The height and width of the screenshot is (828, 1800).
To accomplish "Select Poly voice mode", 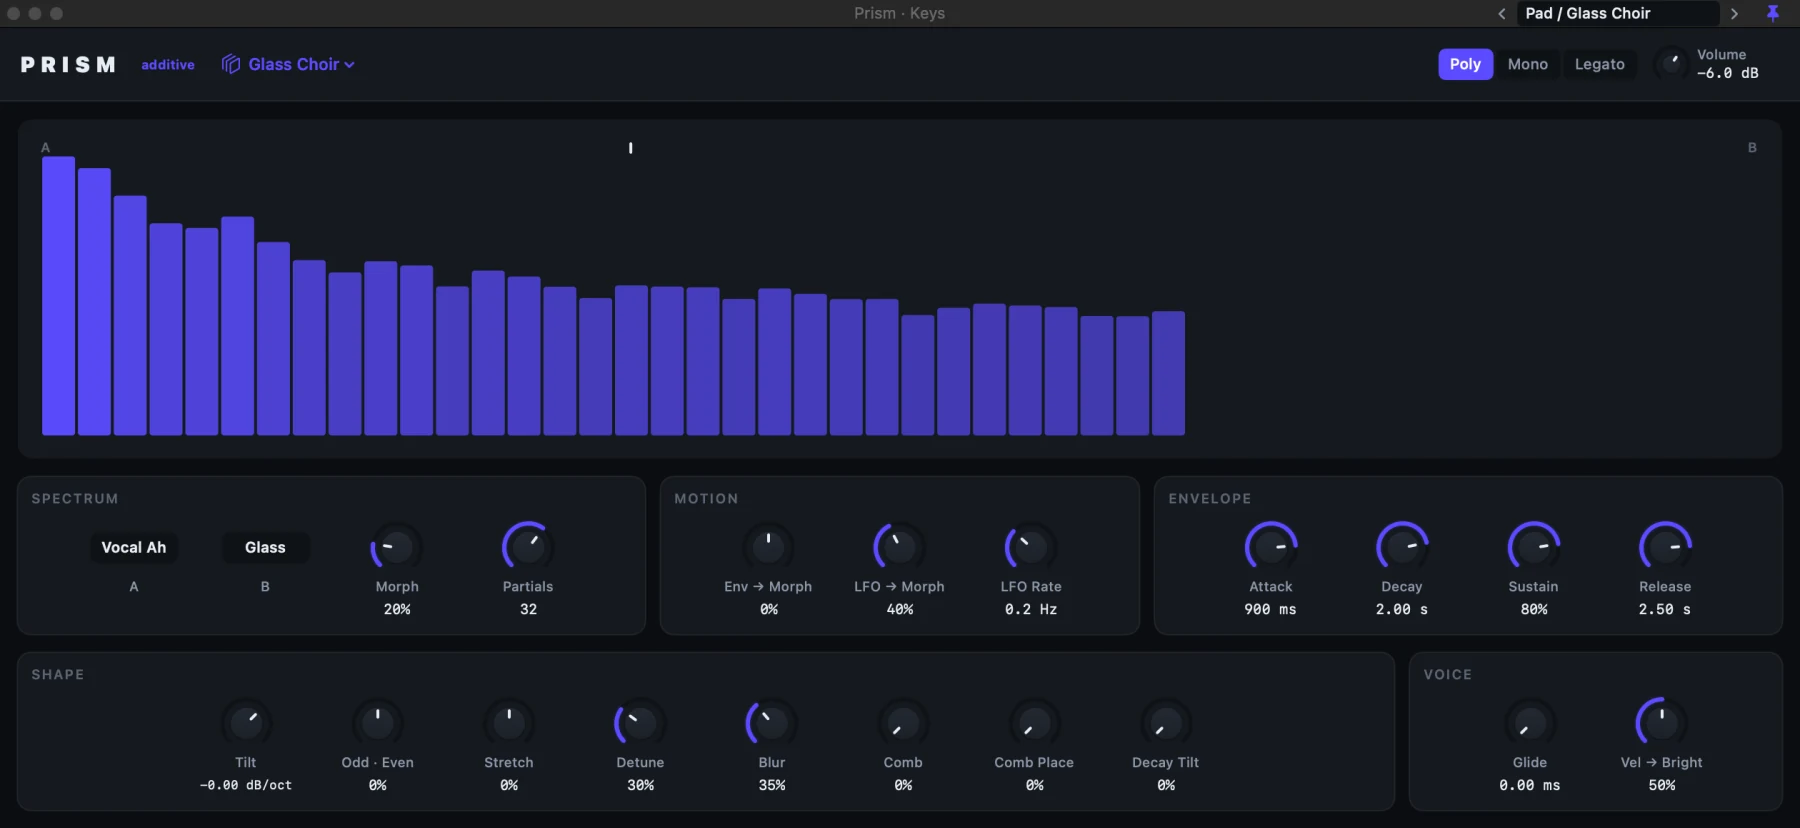I will click(x=1465, y=64).
